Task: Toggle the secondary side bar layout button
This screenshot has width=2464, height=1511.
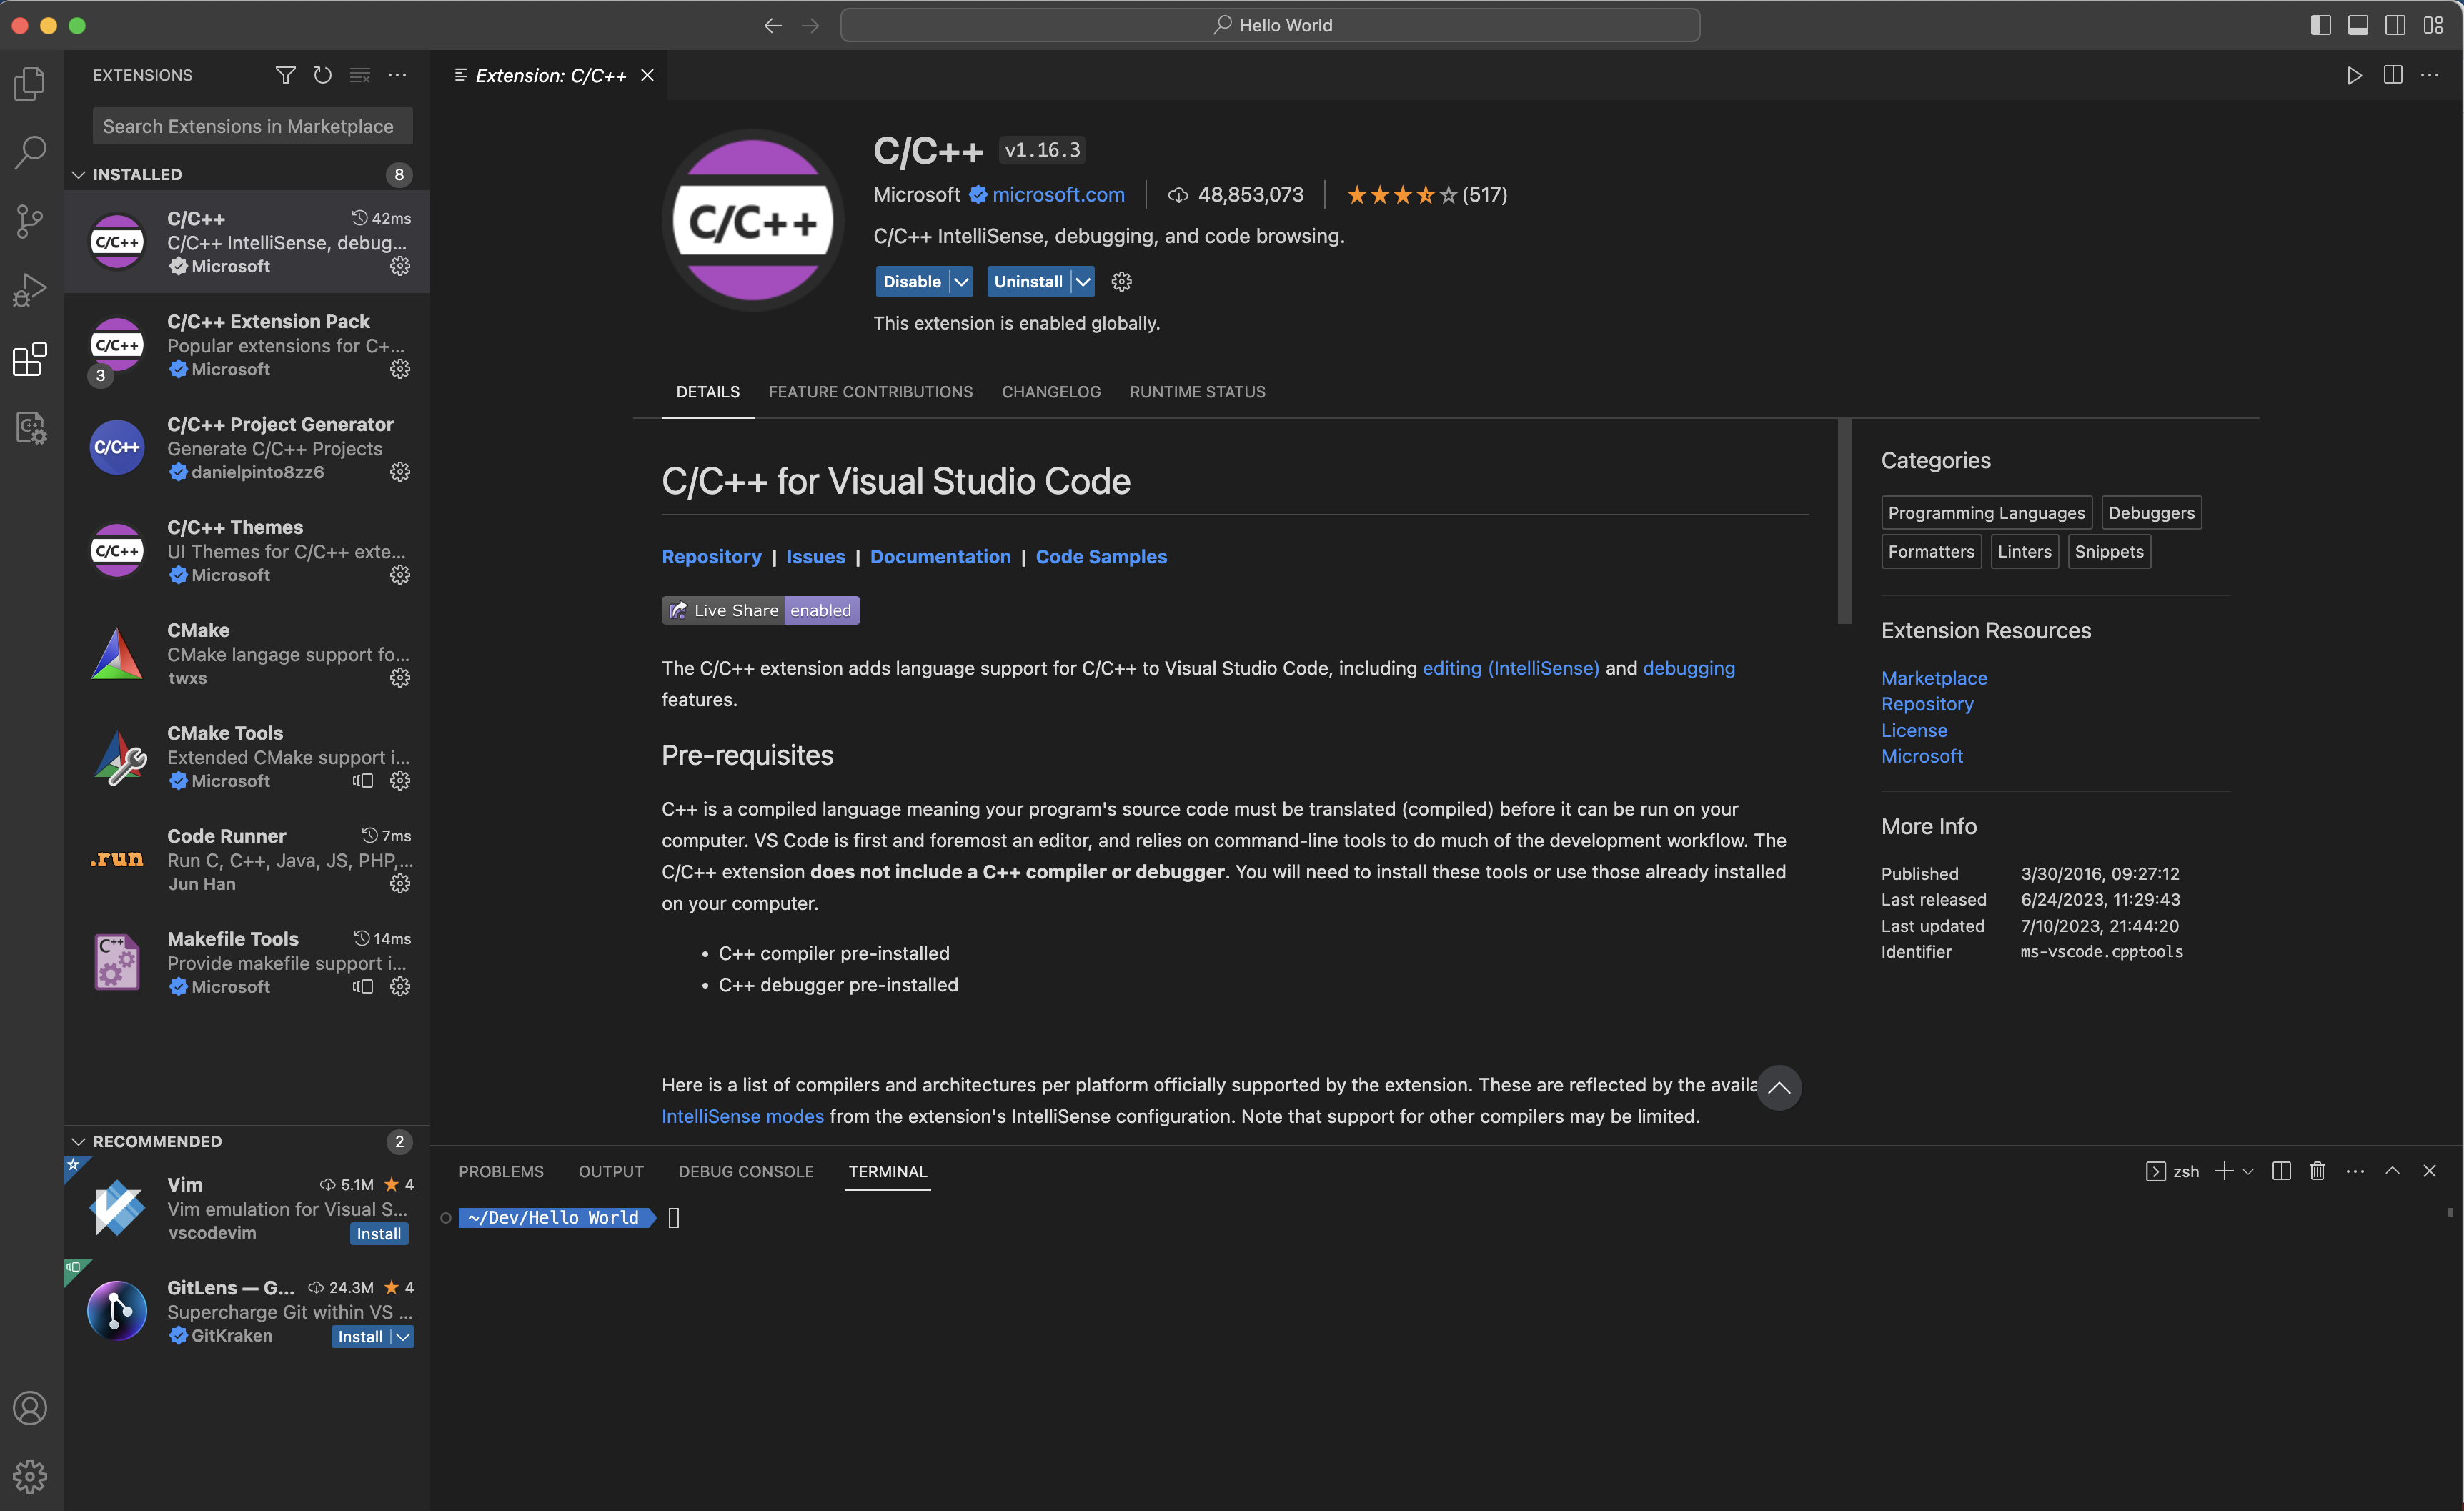Action: tap(2395, 25)
